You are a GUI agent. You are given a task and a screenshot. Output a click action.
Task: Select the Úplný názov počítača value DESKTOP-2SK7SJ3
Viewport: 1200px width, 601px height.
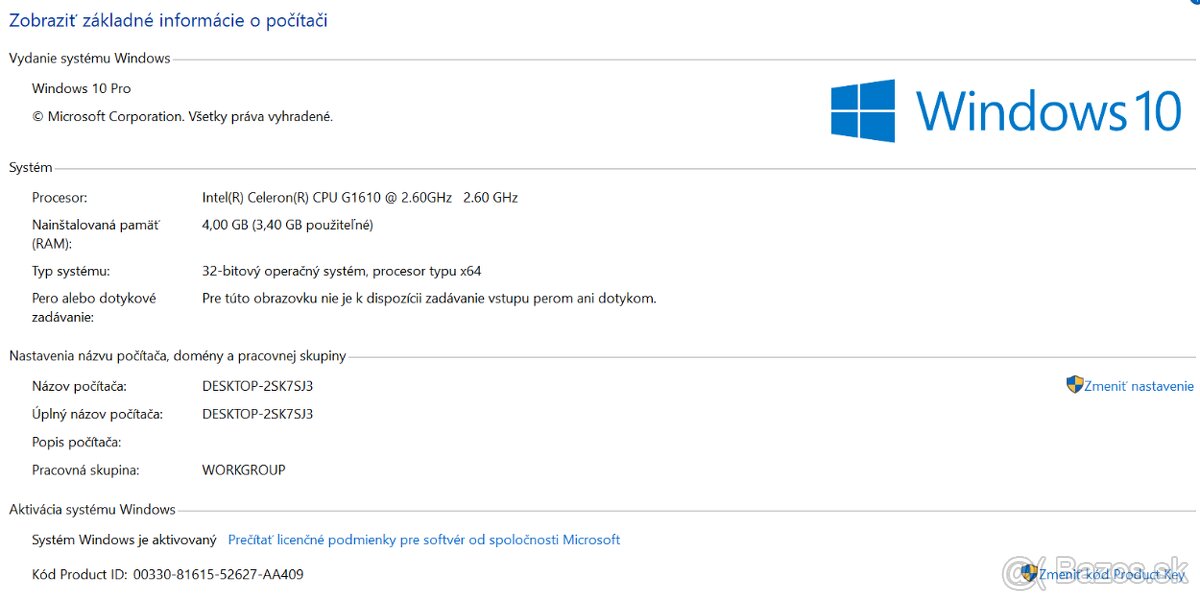point(258,414)
